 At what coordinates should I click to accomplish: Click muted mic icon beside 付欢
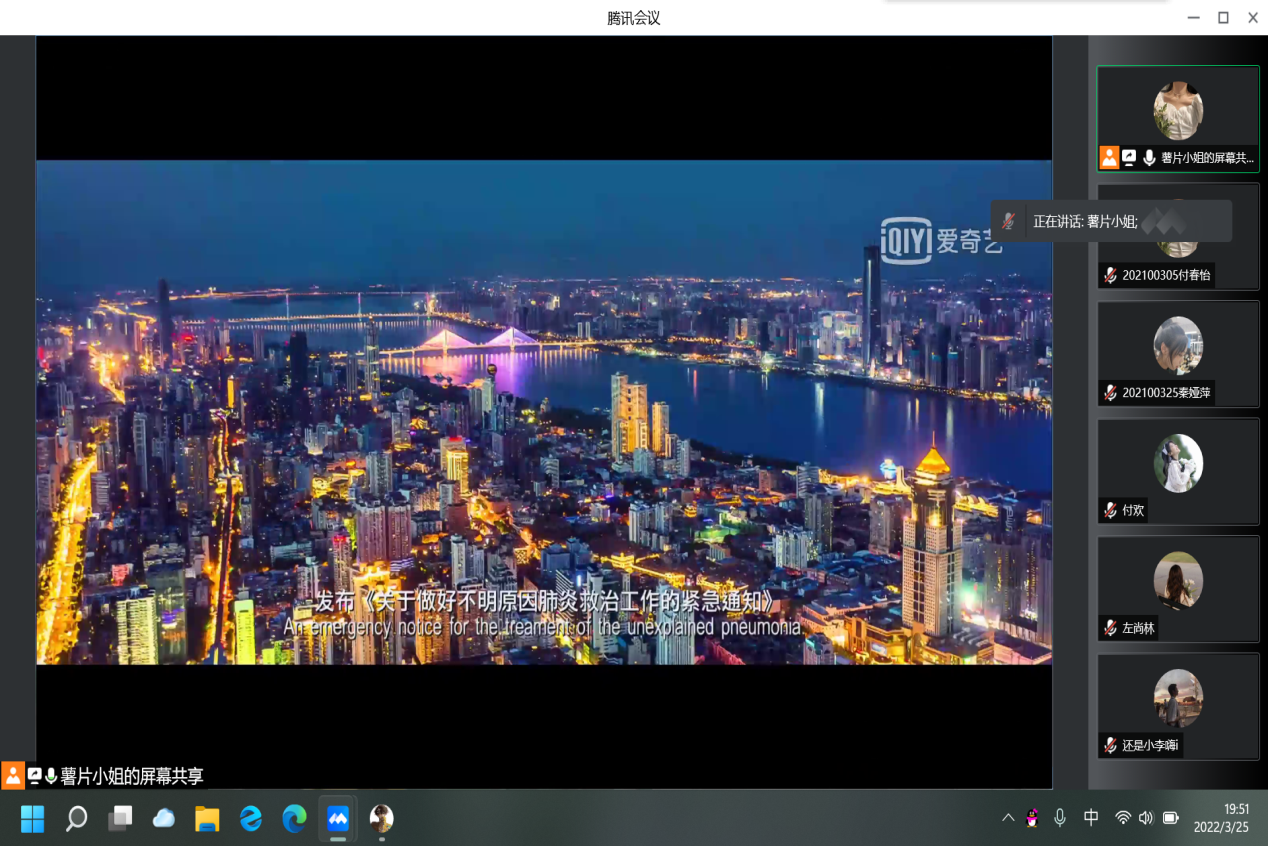(x=1110, y=510)
